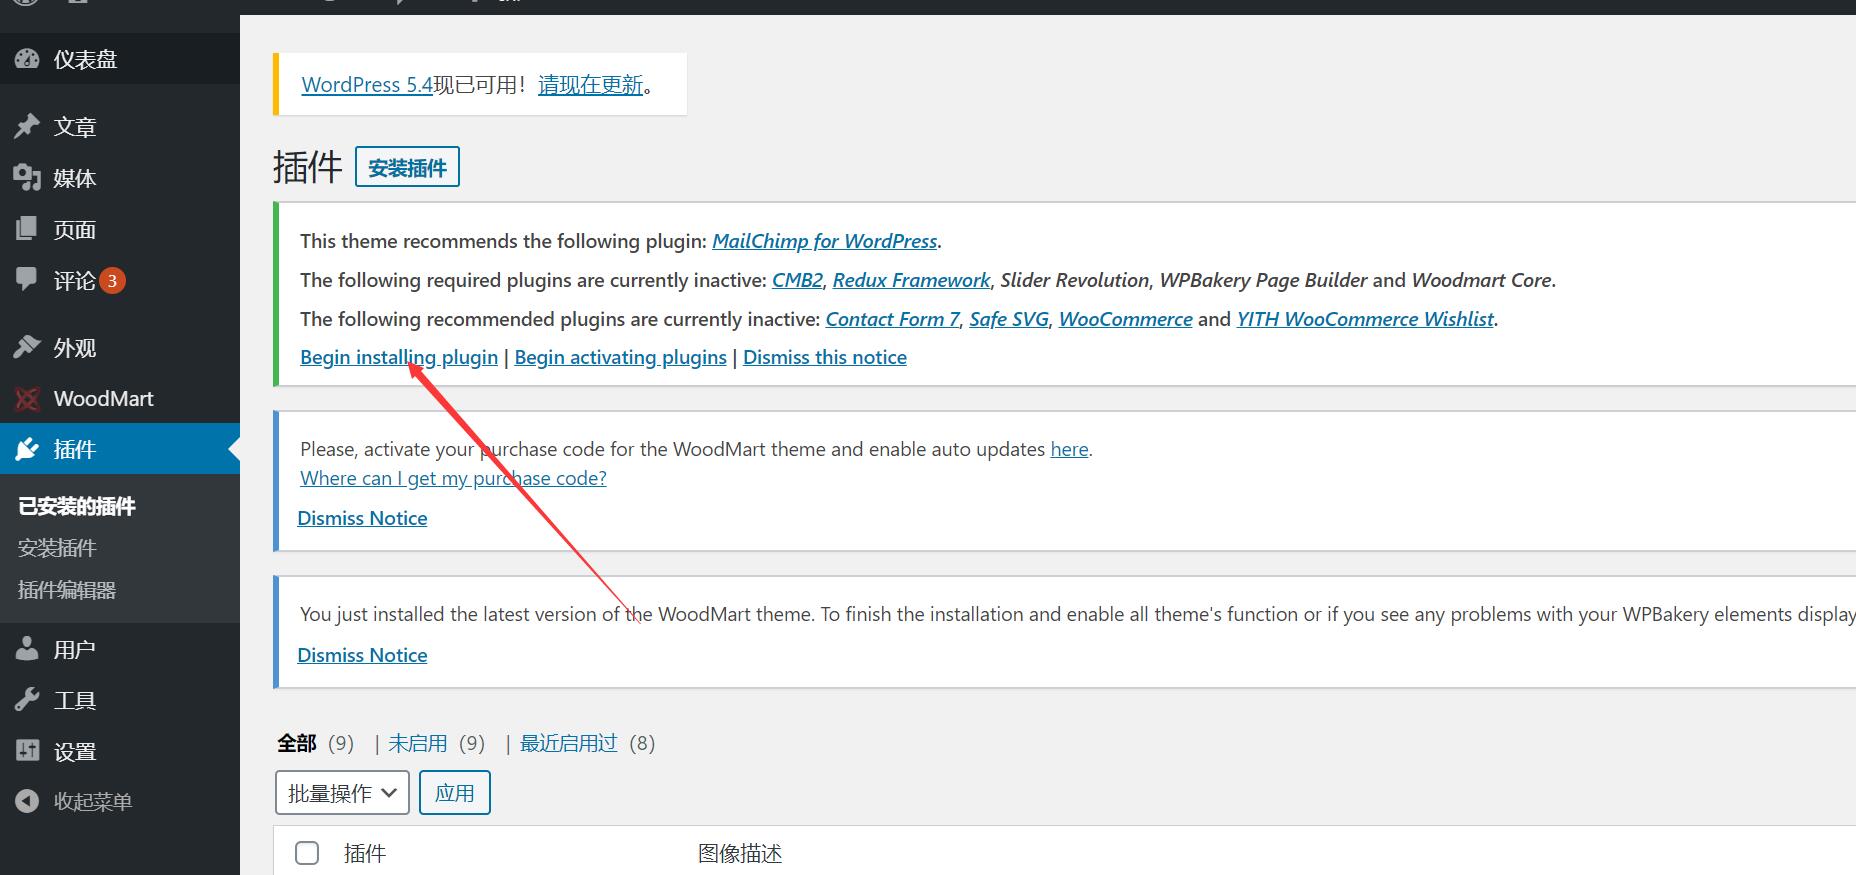Show recently active plugins filter
Viewport: 1856px width, 875px height.
(x=568, y=743)
